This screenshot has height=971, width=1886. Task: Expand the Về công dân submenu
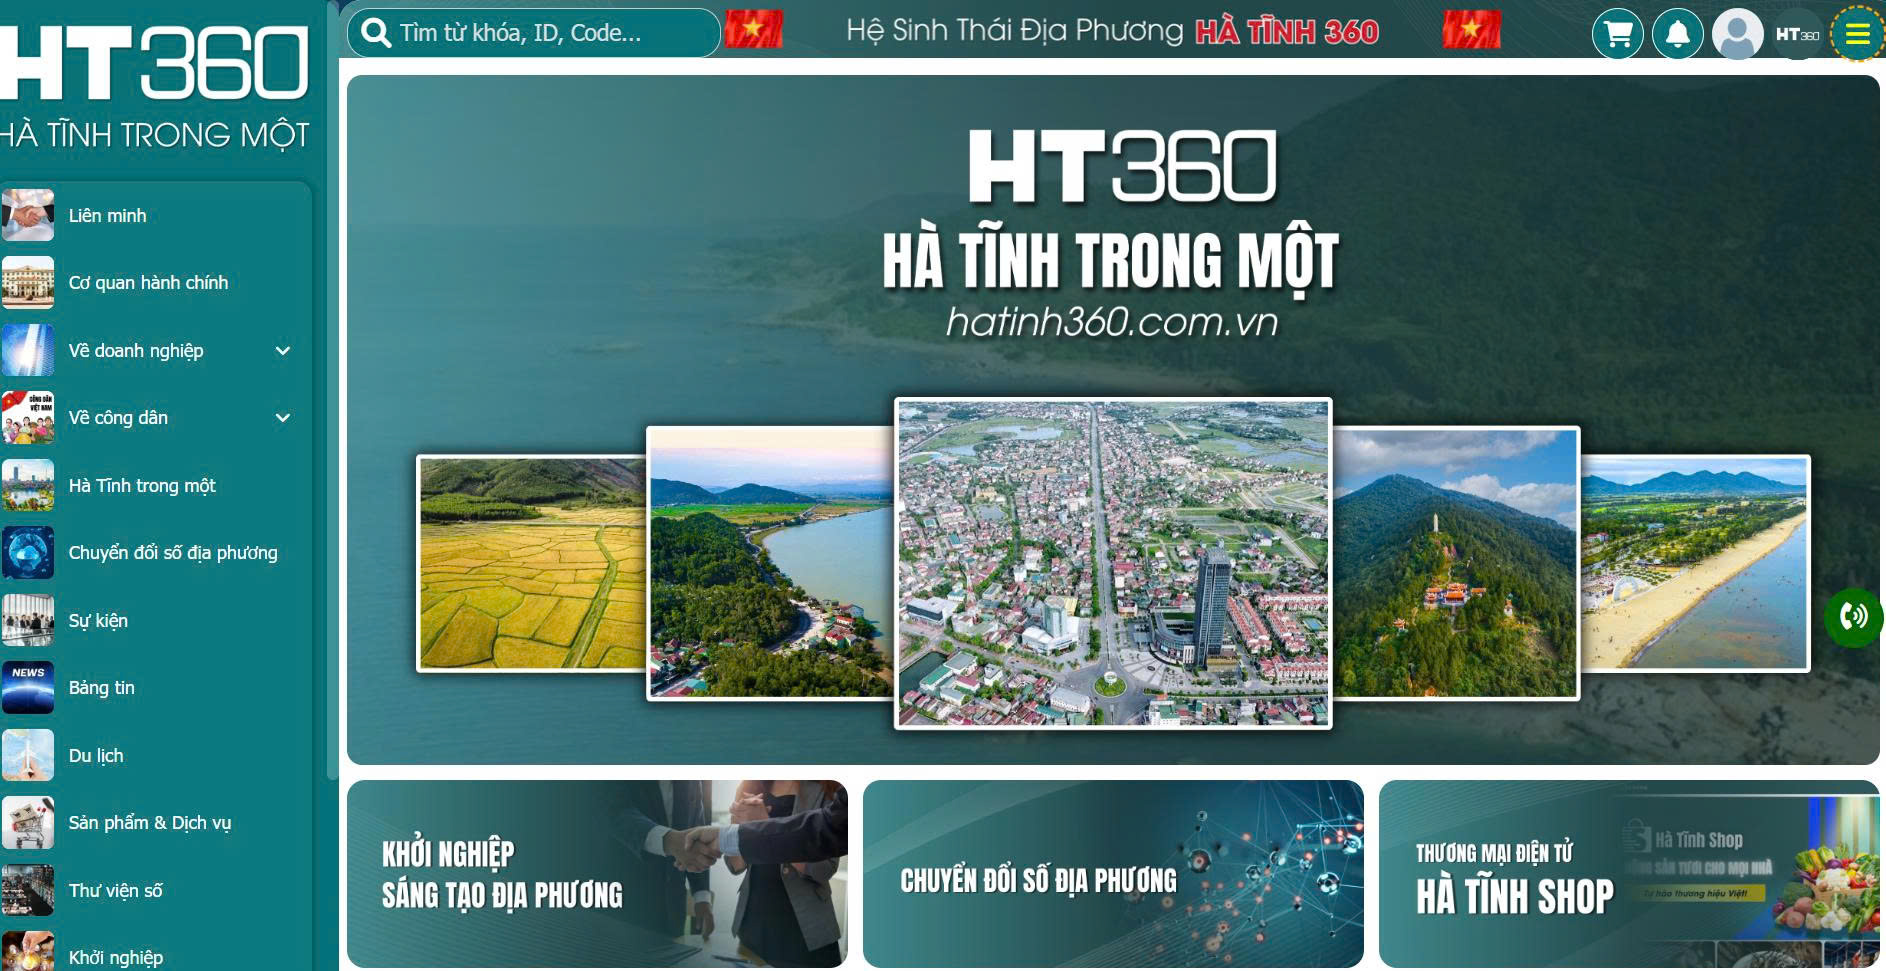(x=283, y=418)
